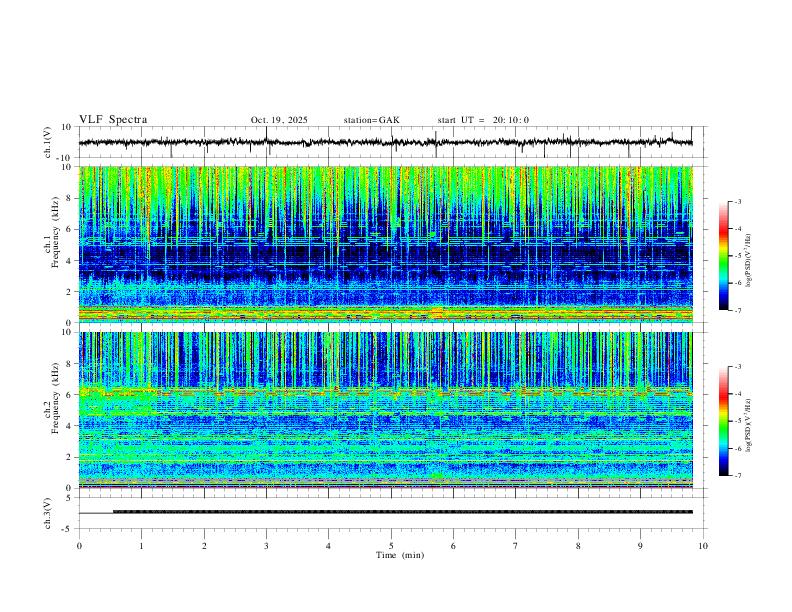Click the "ch.3(V)" axis label
Viewport: 792px width, 612px height.
[47, 513]
